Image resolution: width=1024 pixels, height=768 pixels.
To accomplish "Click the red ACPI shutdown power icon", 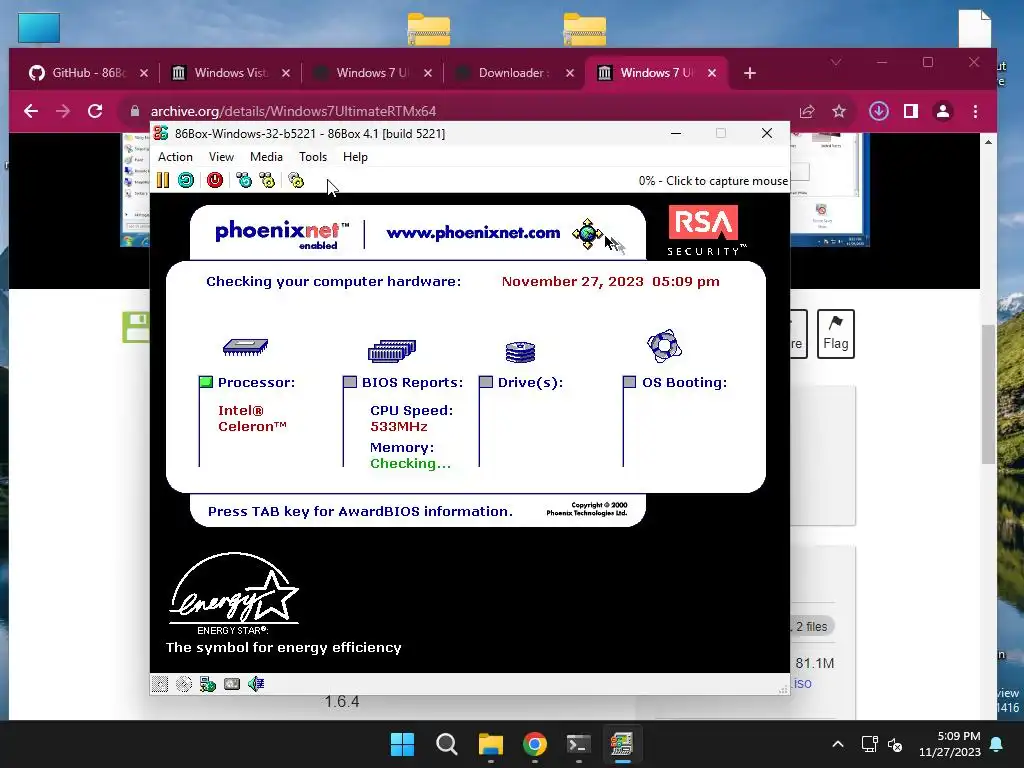I will (215, 180).
